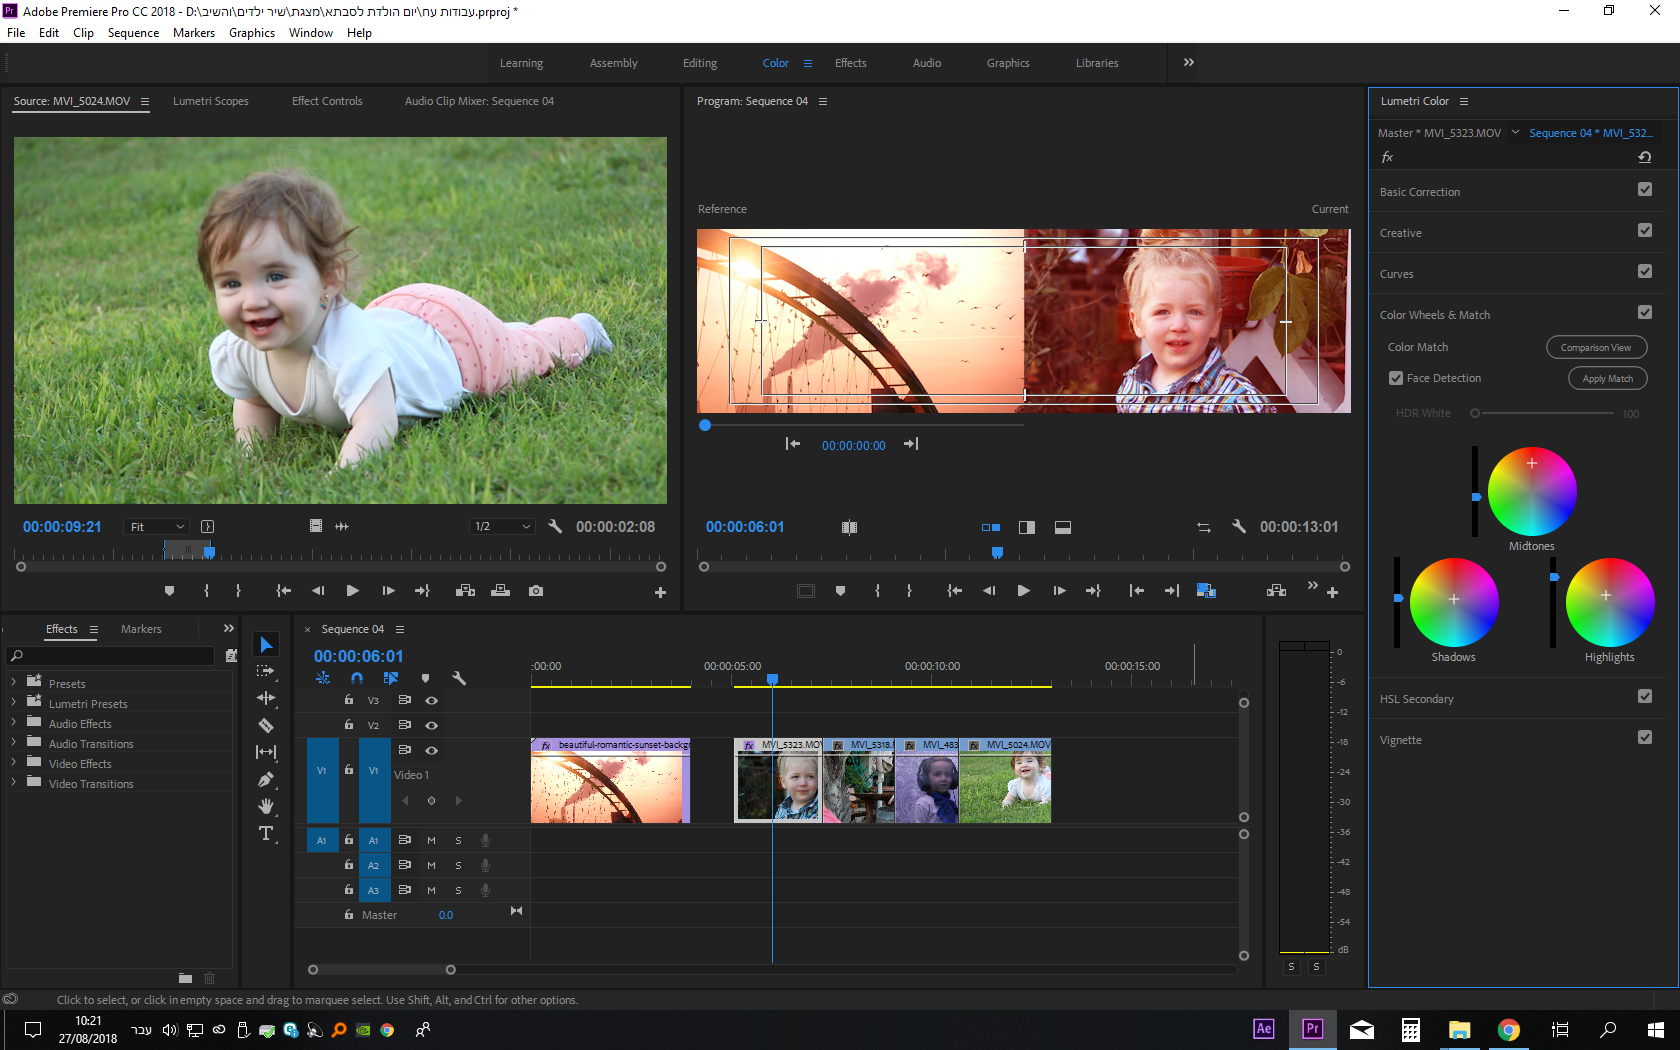This screenshot has width=1680, height=1050.
Task: Open the 1/2 playback resolution dropdown
Action: tap(502, 527)
